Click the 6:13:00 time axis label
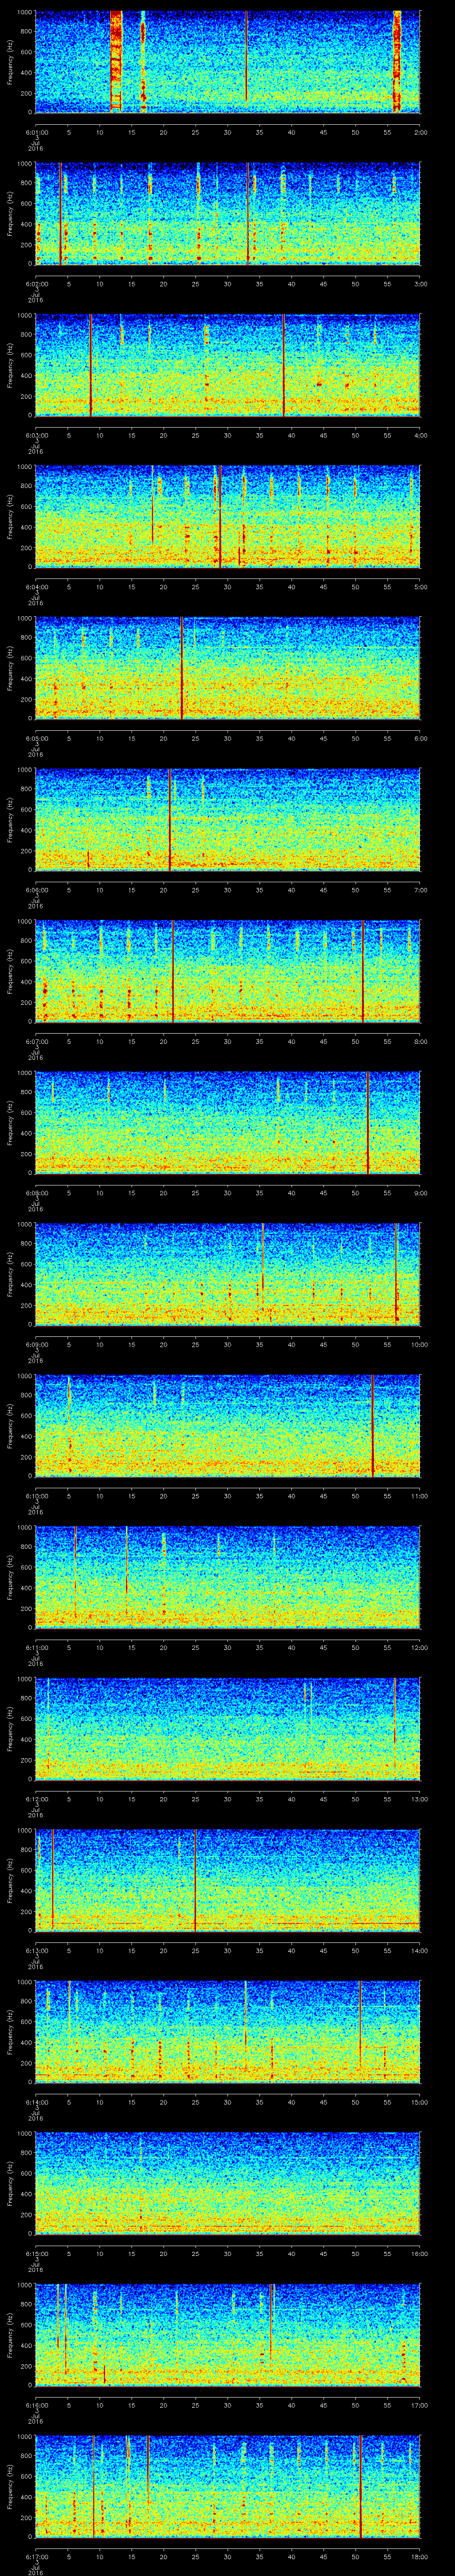The height and width of the screenshot is (2576, 455). pos(36,1950)
